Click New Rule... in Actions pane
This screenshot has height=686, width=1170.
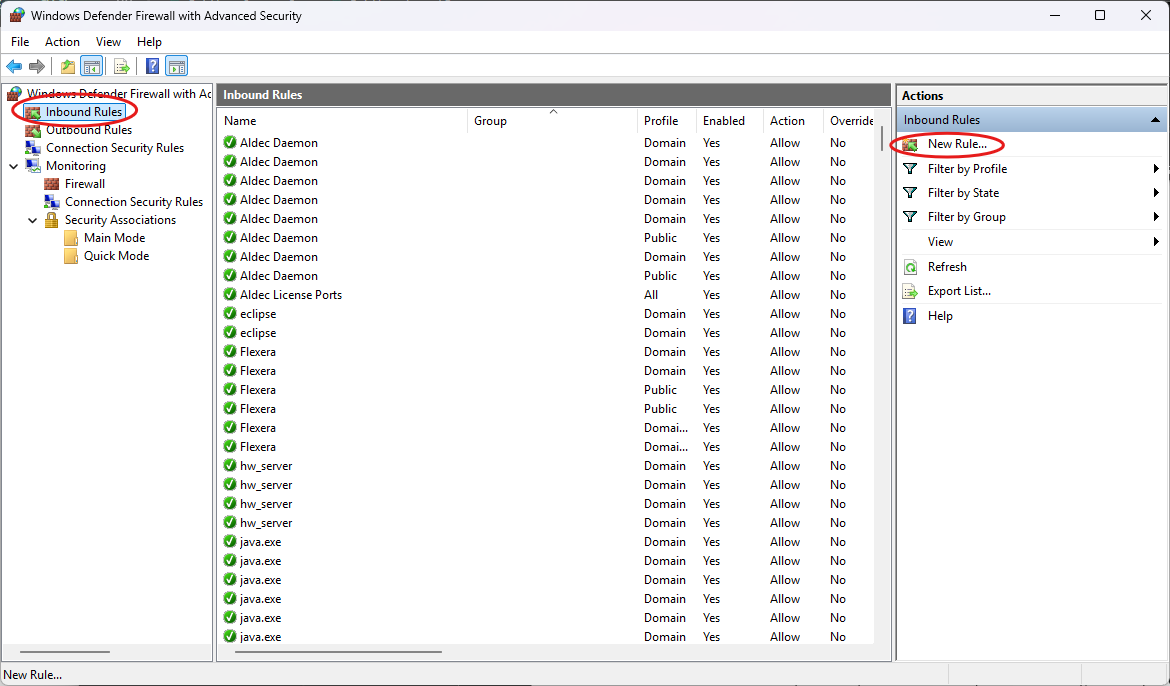pos(956,144)
